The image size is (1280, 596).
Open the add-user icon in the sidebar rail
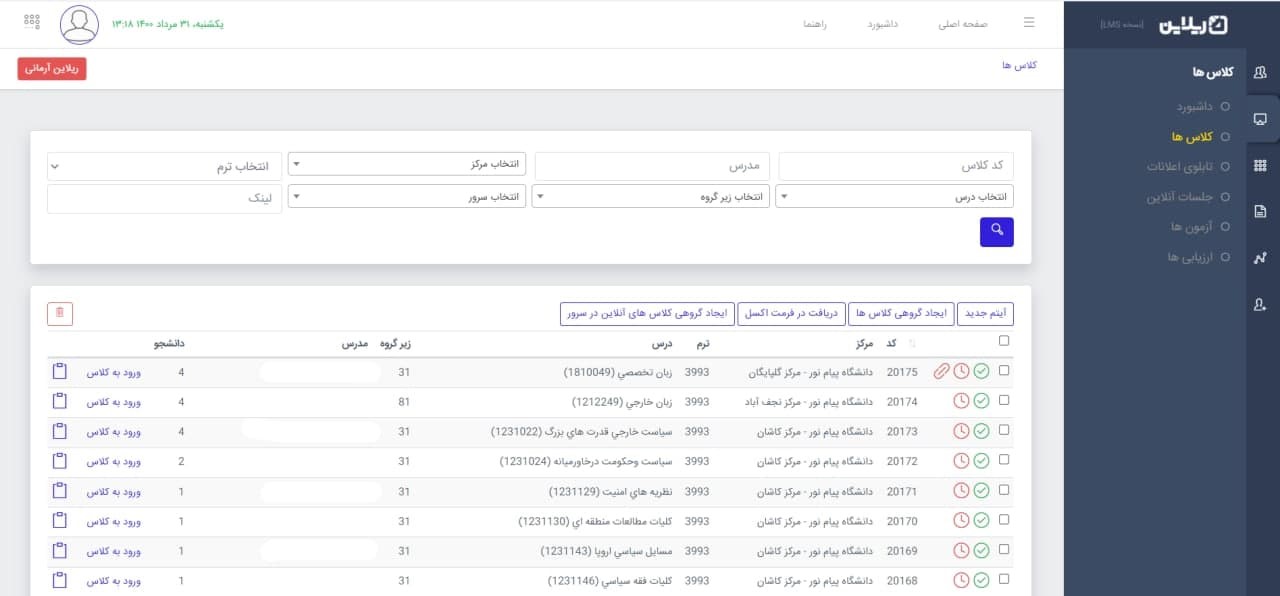tap(1260, 305)
